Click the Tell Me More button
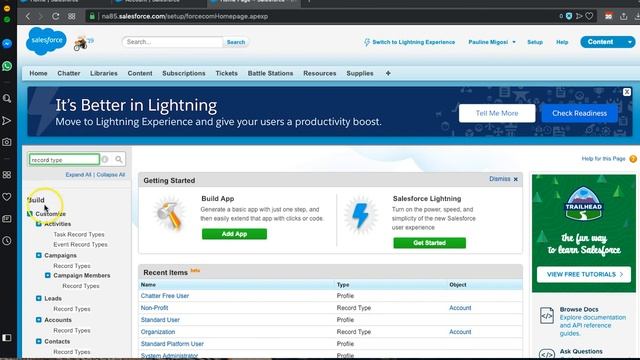Screen dimensions: 640x360 coord(497,113)
